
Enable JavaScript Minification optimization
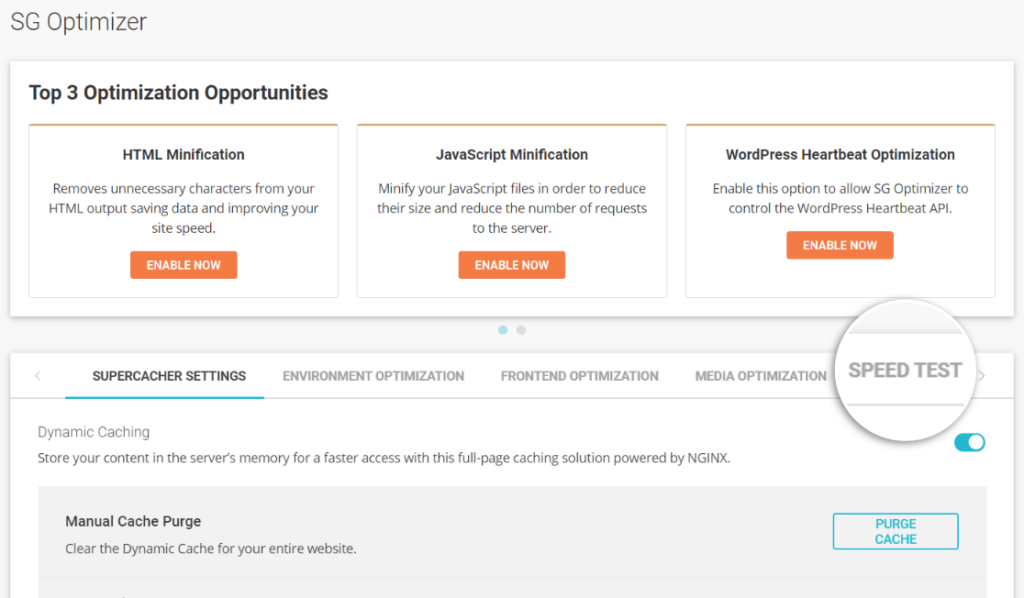[x=511, y=264]
